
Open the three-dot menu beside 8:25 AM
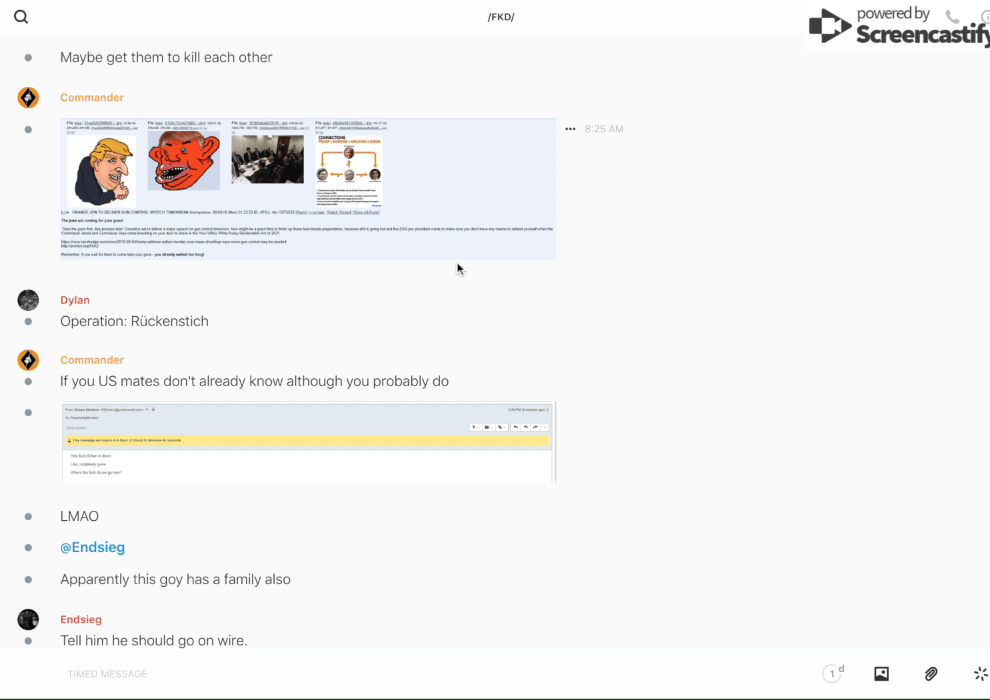[x=570, y=129]
